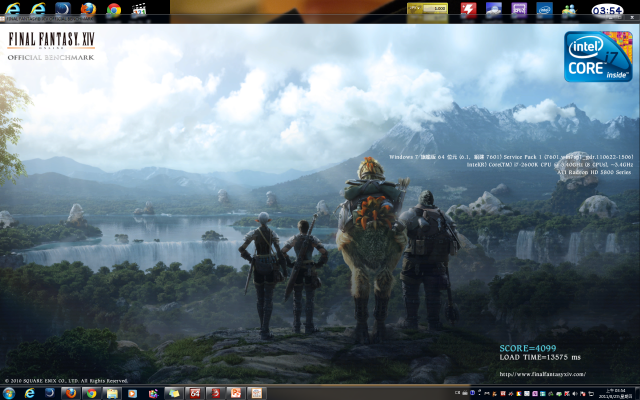Open the red lightning bolt desktop icon
Image resolution: width=640 pixels, height=400 pixels.
468,10
